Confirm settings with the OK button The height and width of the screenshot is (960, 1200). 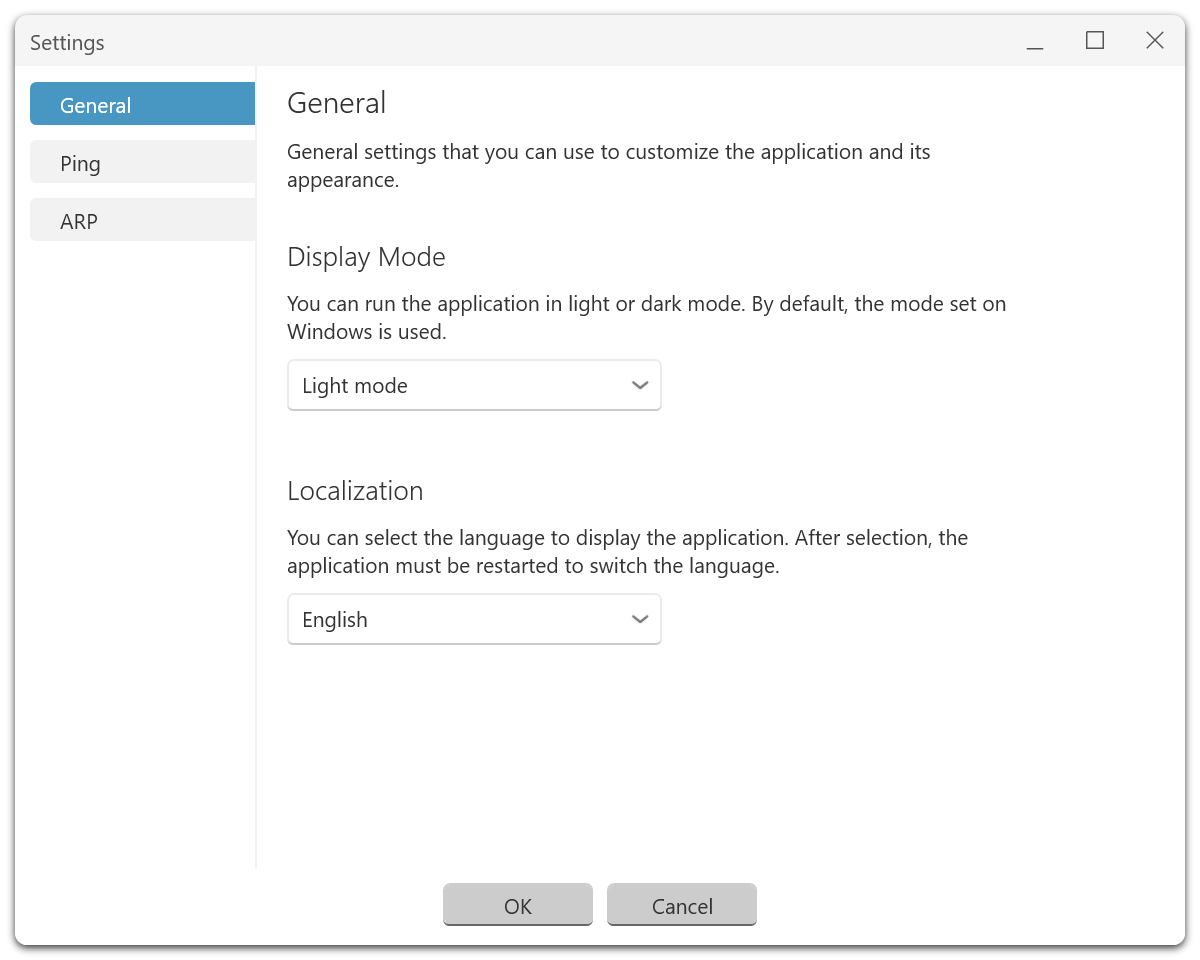tap(518, 906)
